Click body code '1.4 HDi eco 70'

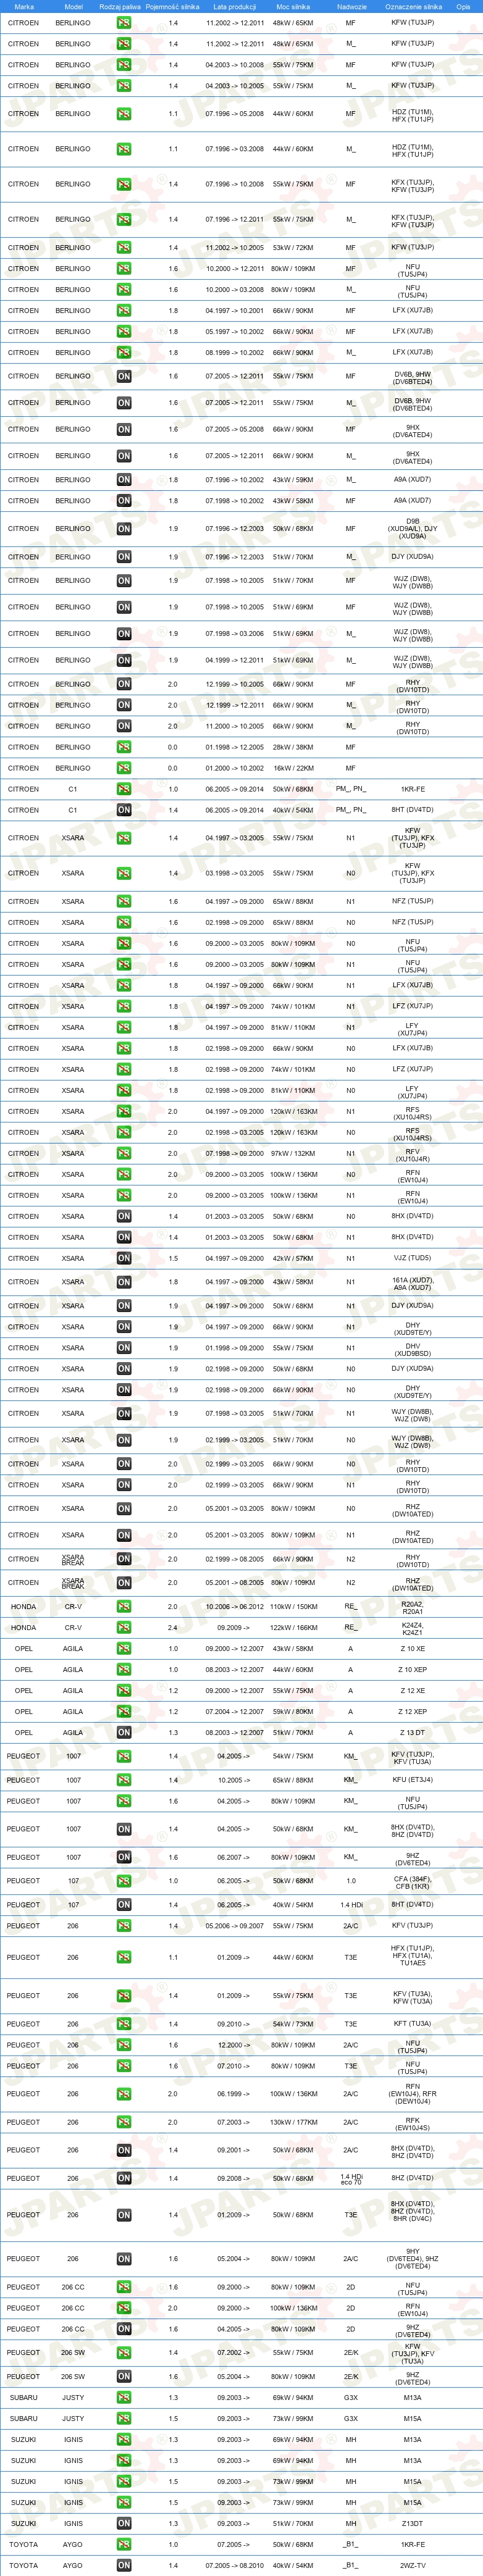[x=351, y=2178]
